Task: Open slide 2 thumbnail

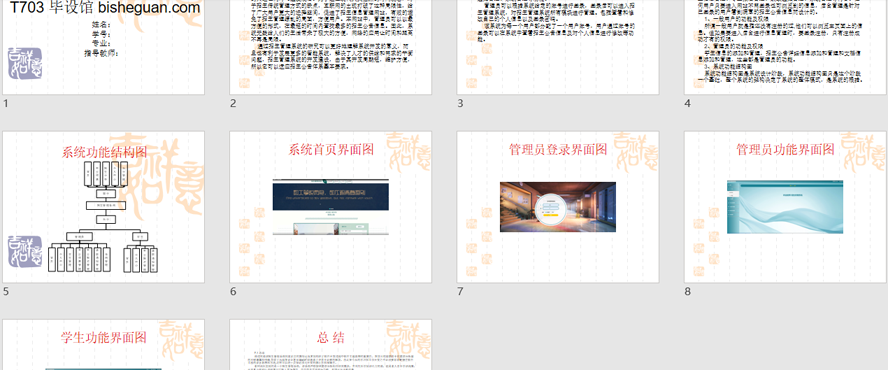Action: [331, 47]
